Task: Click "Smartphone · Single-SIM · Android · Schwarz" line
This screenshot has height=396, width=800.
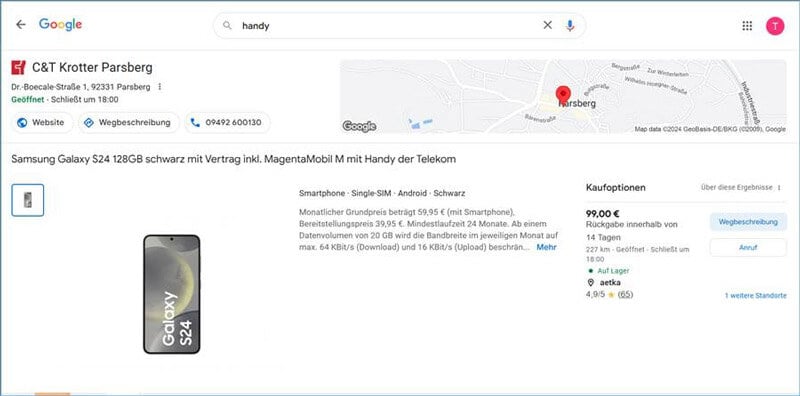Action: point(382,193)
